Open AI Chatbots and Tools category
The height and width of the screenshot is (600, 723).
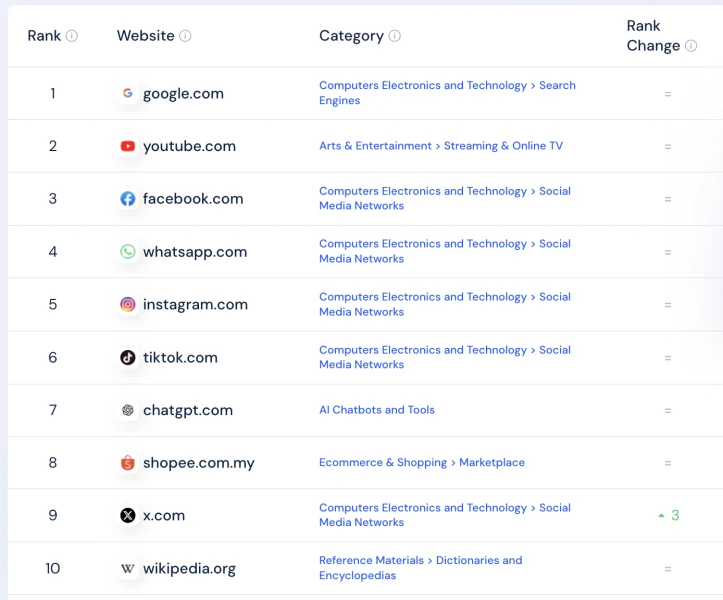click(x=377, y=410)
